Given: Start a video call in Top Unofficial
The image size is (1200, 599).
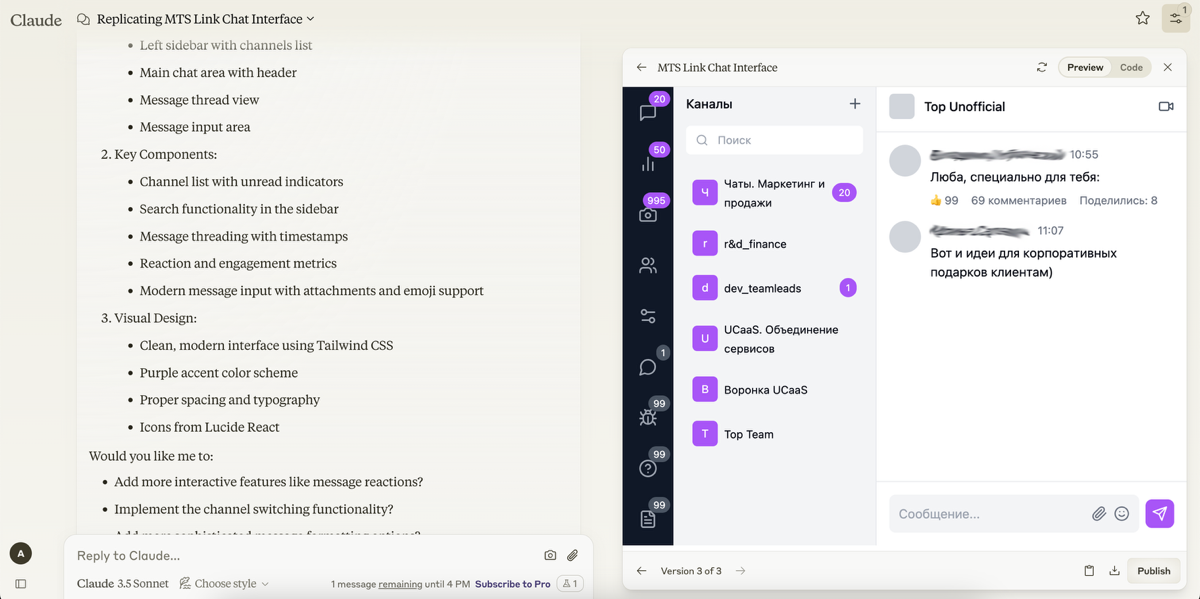Looking at the screenshot, I should tap(1166, 106).
